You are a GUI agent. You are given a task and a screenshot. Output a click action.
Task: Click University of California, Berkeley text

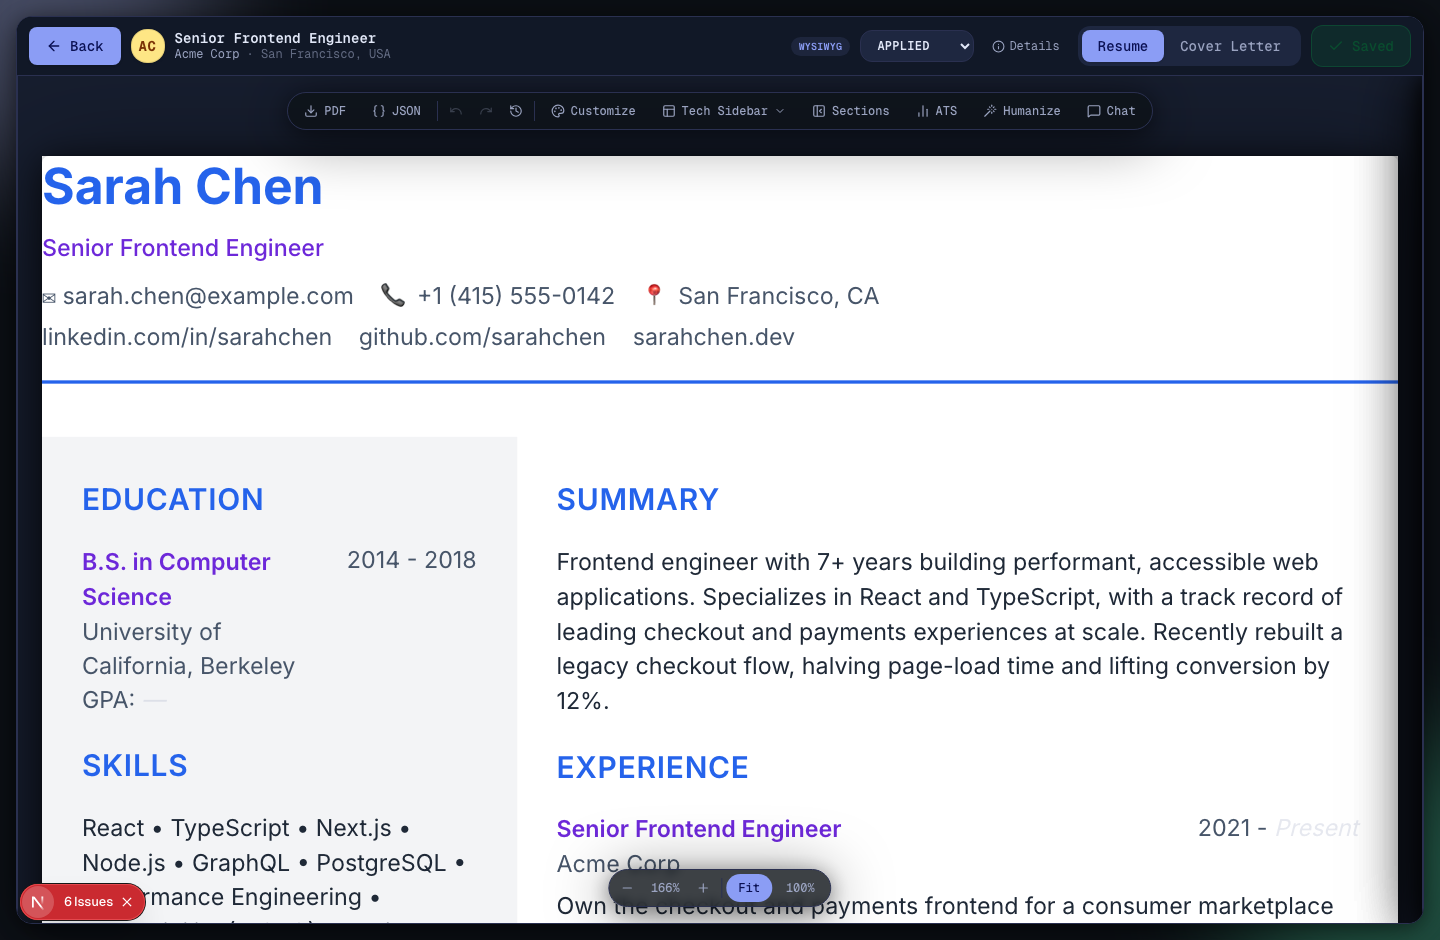(x=188, y=649)
